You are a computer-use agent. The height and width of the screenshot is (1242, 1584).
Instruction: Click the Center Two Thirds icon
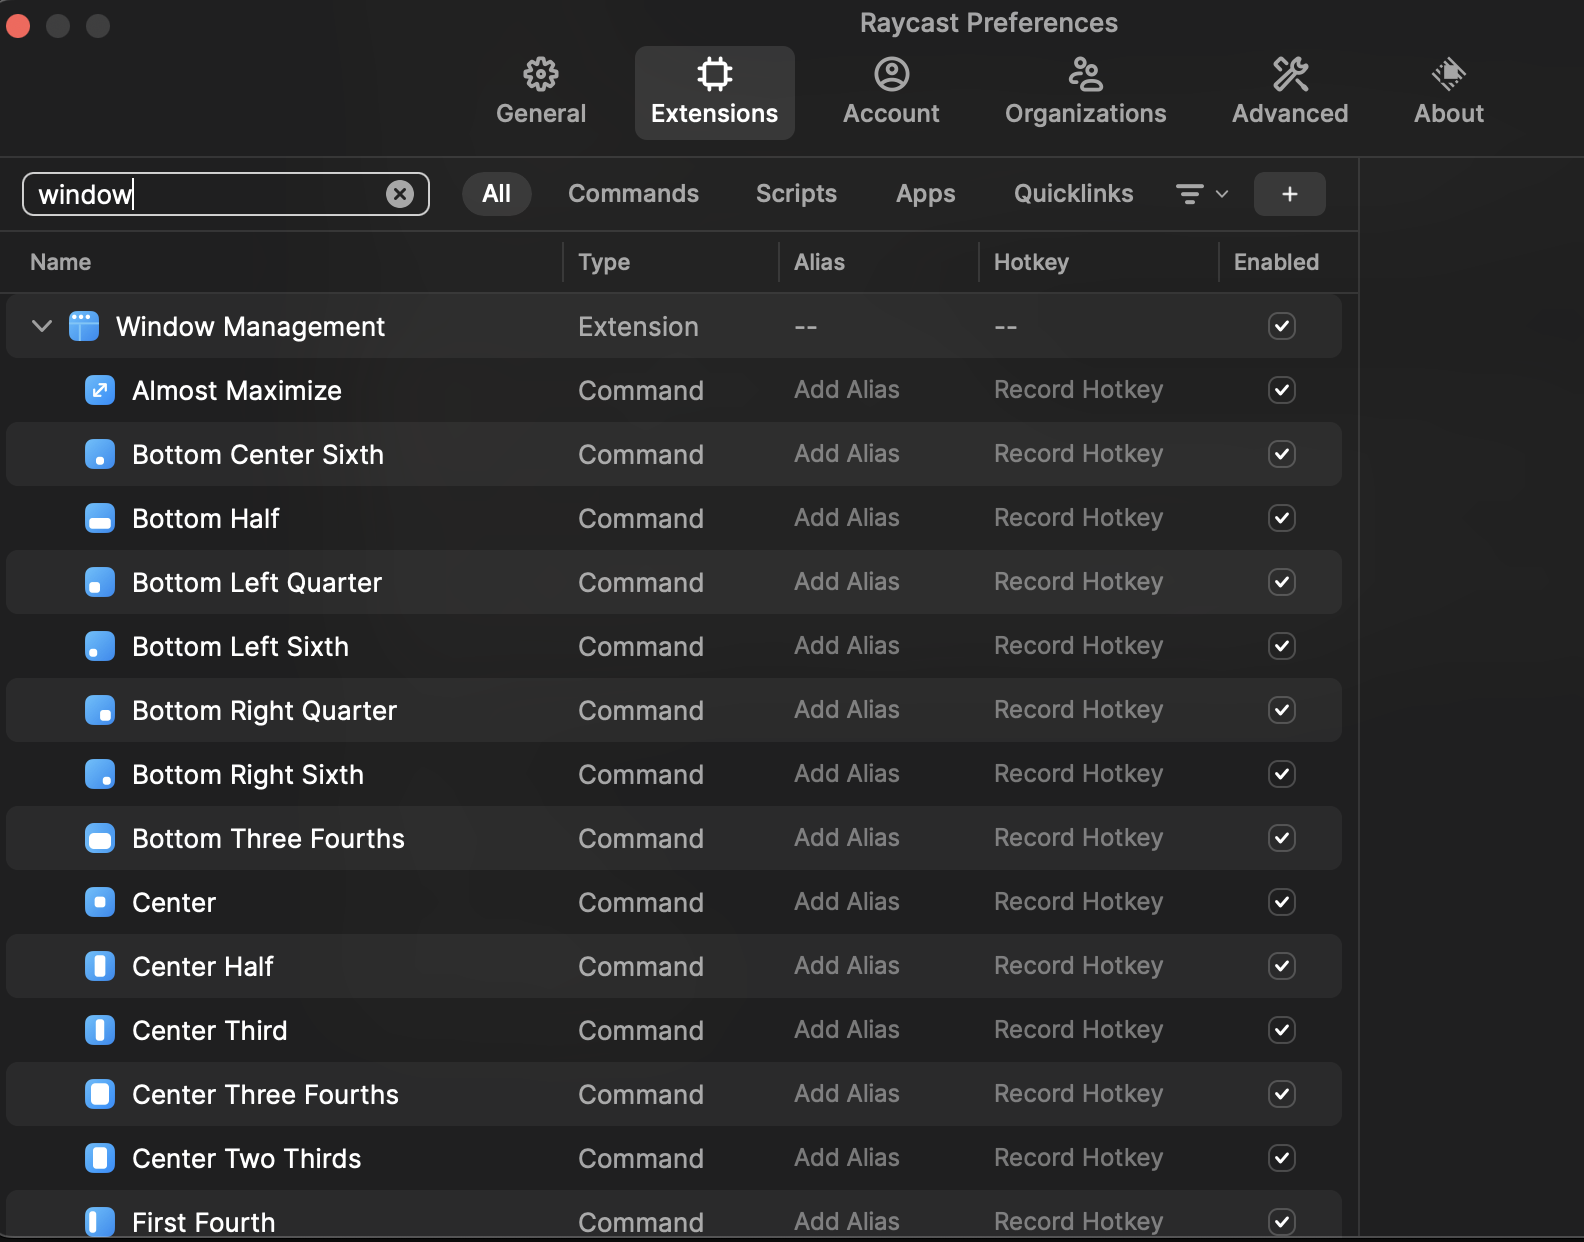click(100, 1158)
